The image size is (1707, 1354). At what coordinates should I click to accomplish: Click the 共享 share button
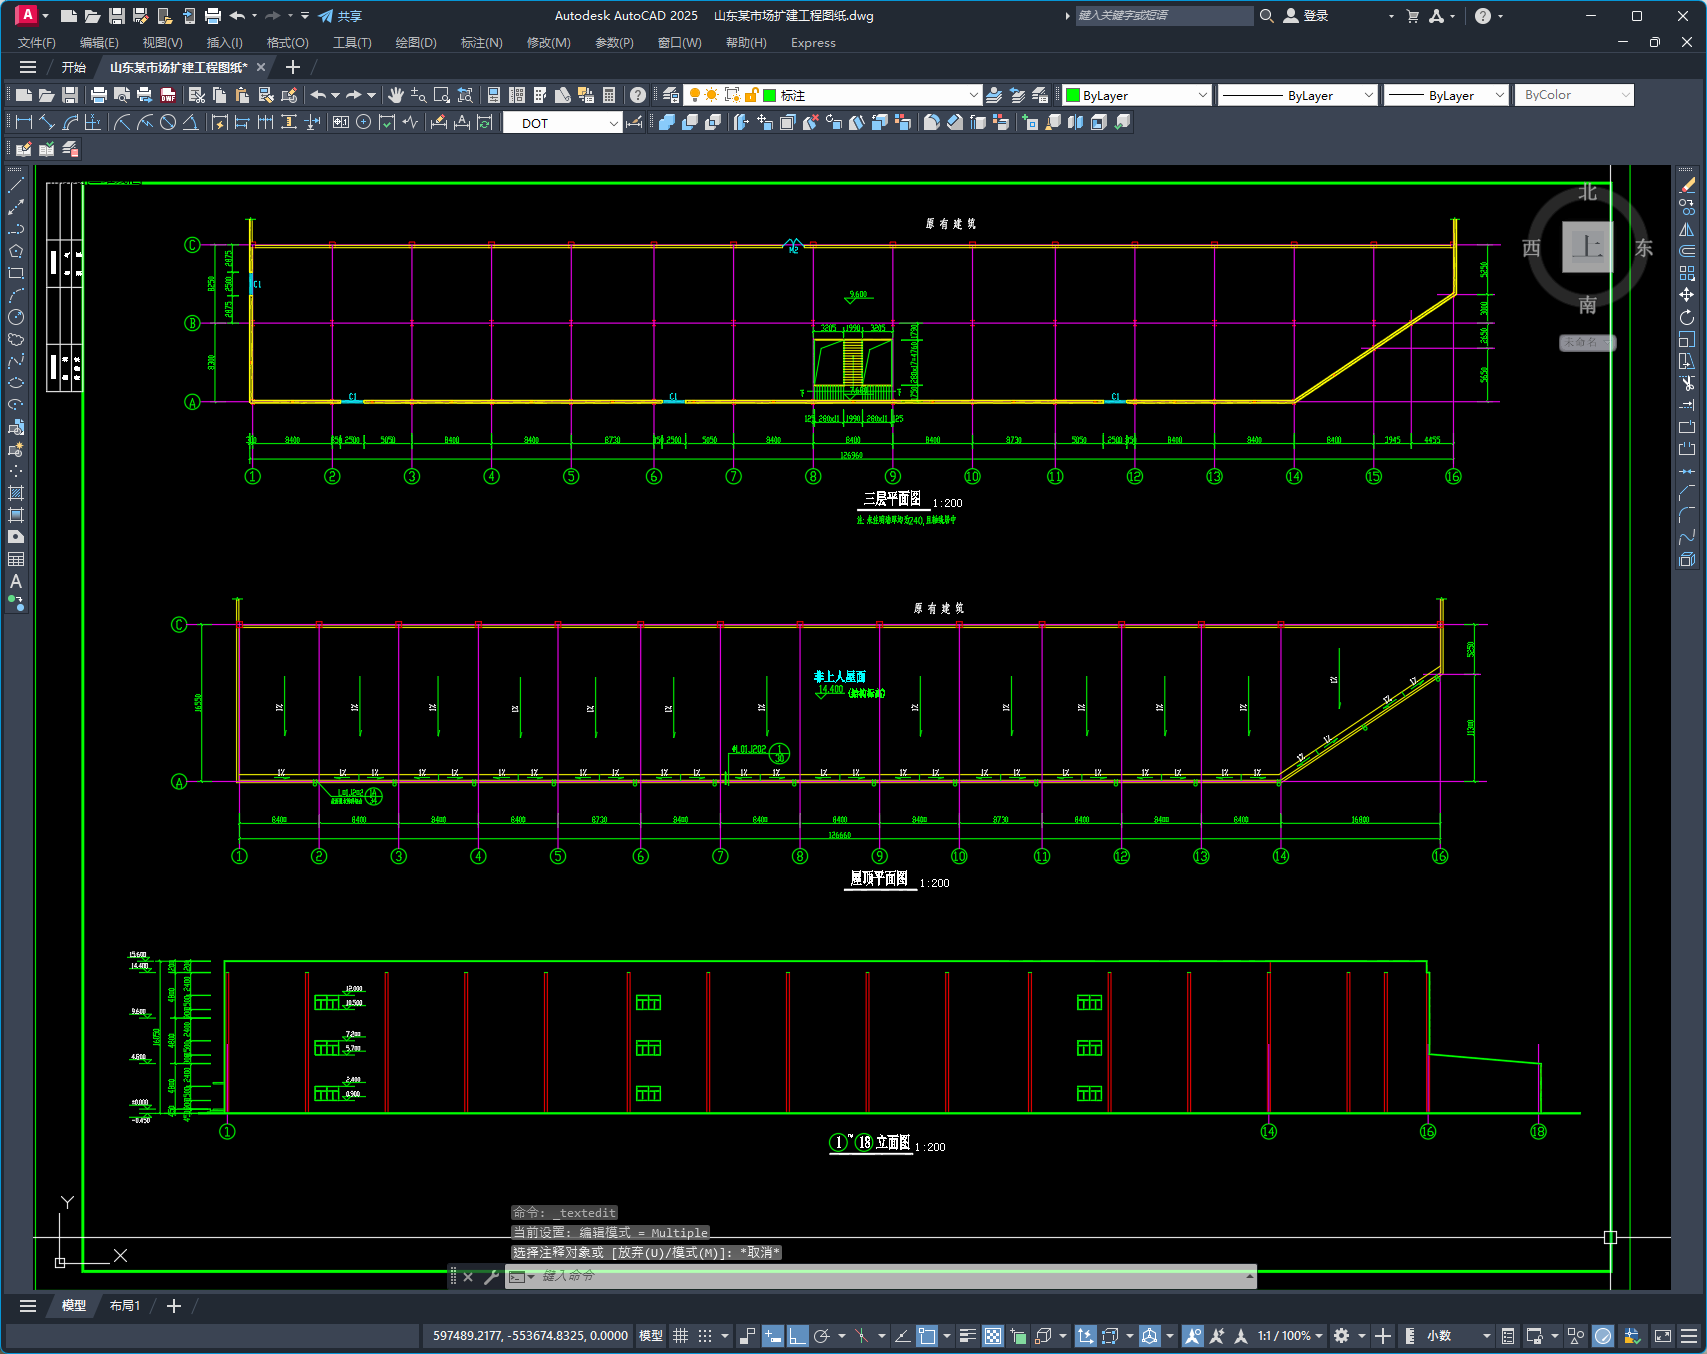coord(340,16)
